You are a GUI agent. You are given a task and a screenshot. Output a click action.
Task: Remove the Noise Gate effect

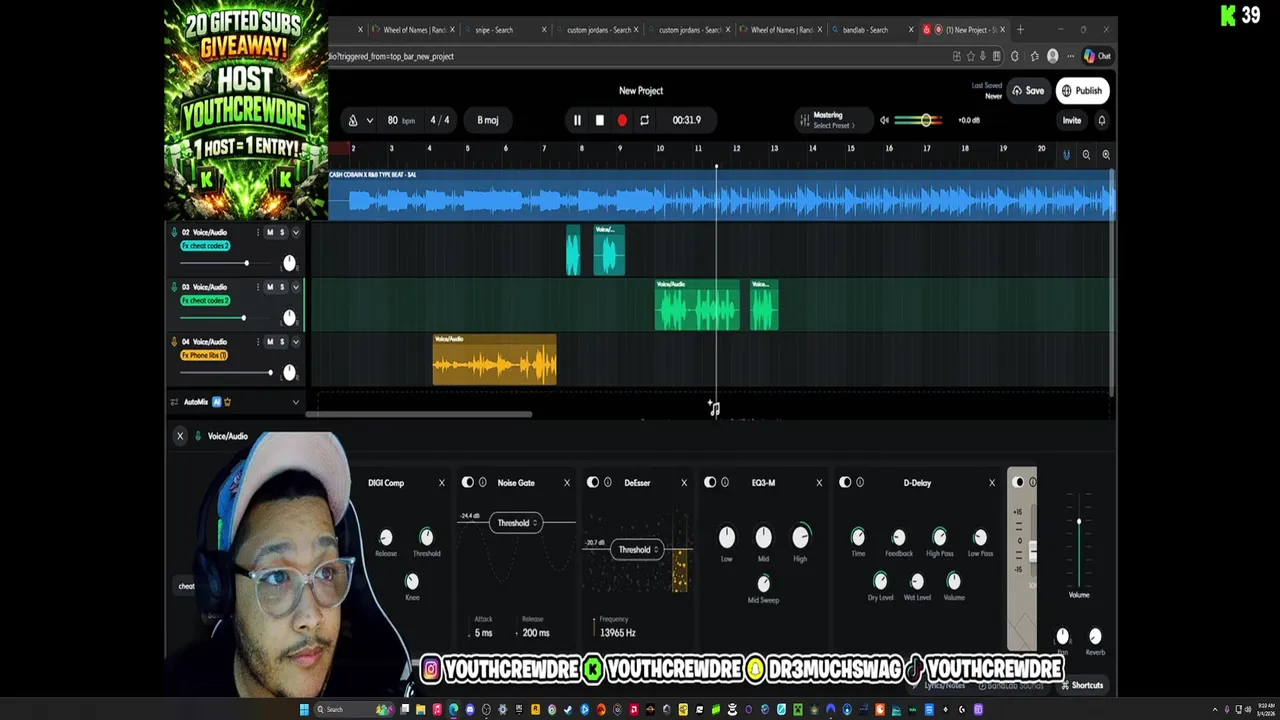click(566, 483)
